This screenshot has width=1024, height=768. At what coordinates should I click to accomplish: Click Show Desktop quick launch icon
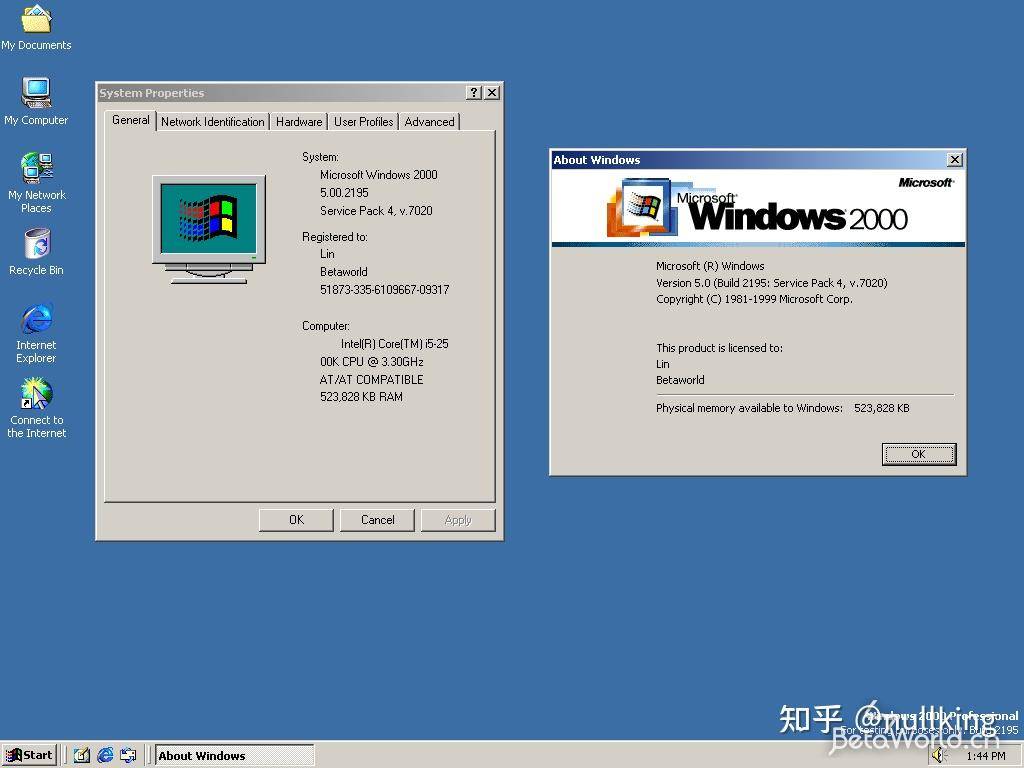pyautogui.click(x=82, y=755)
